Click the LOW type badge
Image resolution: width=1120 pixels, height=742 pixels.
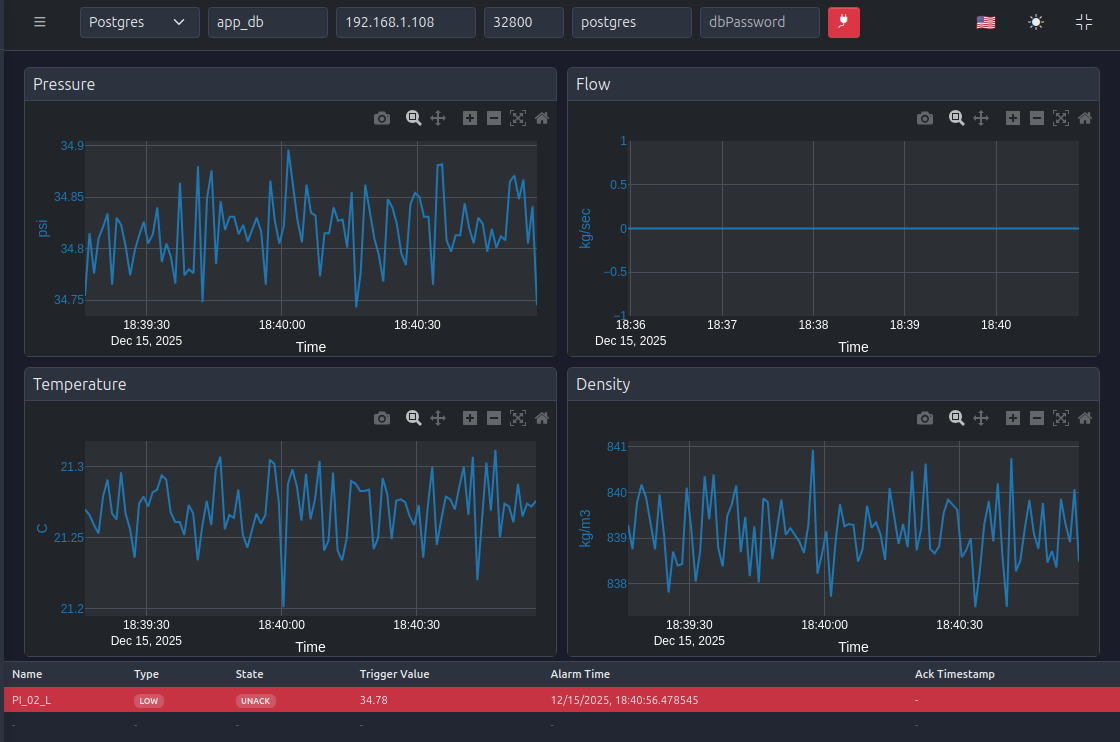(149, 701)
